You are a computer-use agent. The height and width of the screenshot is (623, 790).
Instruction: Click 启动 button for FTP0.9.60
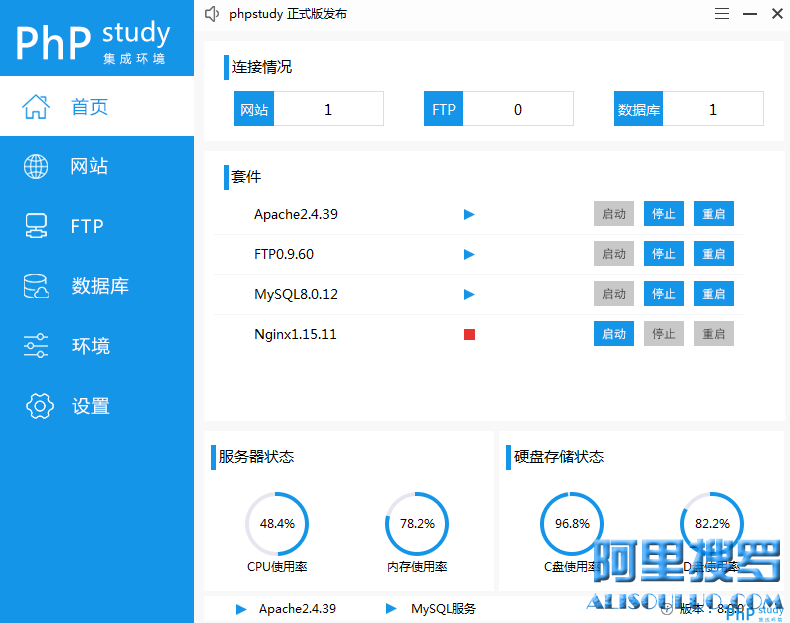(614, 253)
